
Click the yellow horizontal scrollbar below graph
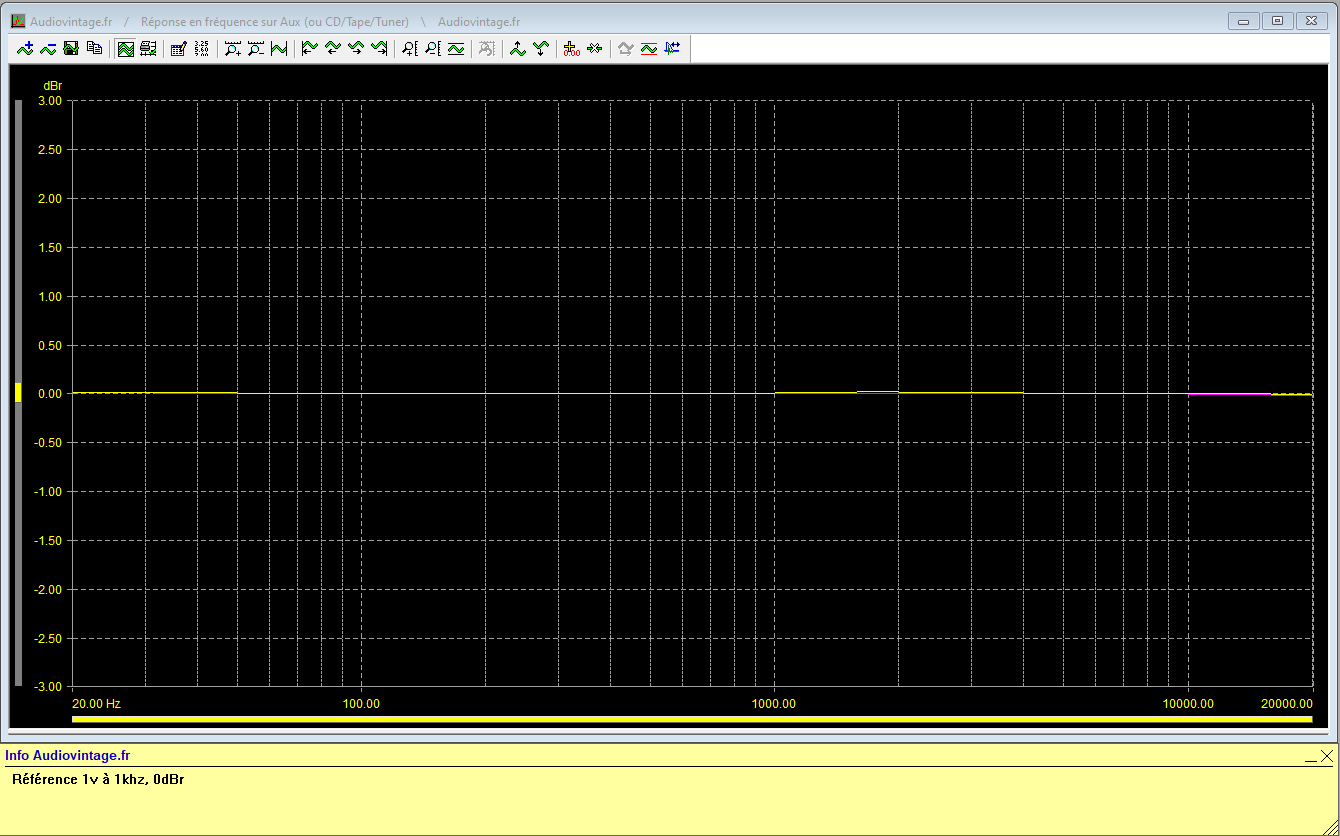pyautogui.click(x=692, y=718)
